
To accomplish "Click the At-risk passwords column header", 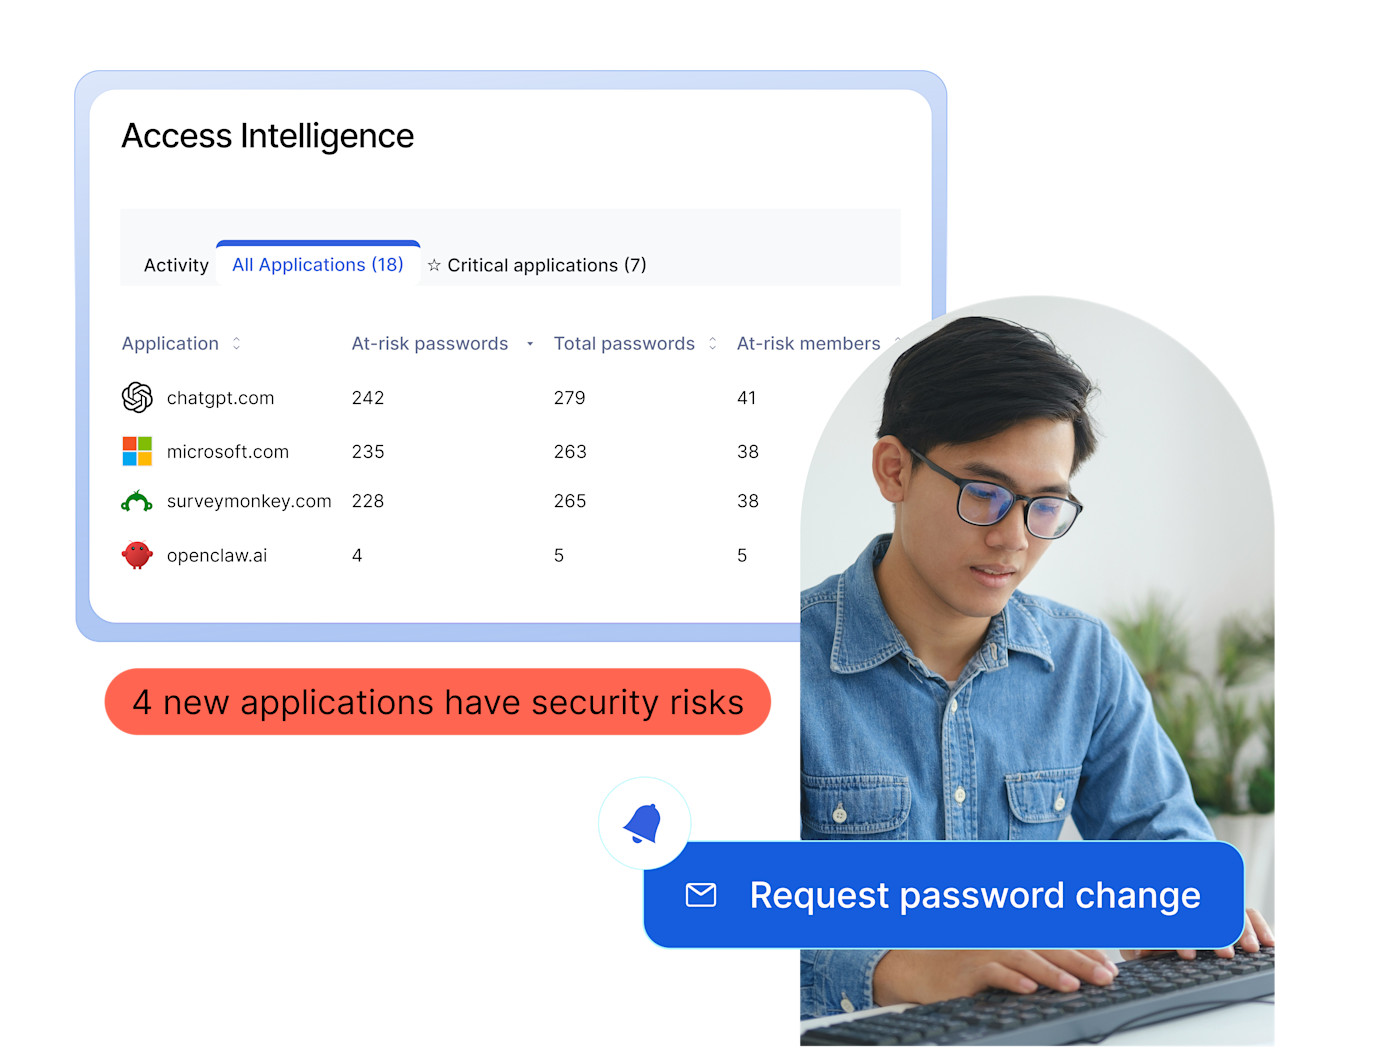I will point(430,343).
